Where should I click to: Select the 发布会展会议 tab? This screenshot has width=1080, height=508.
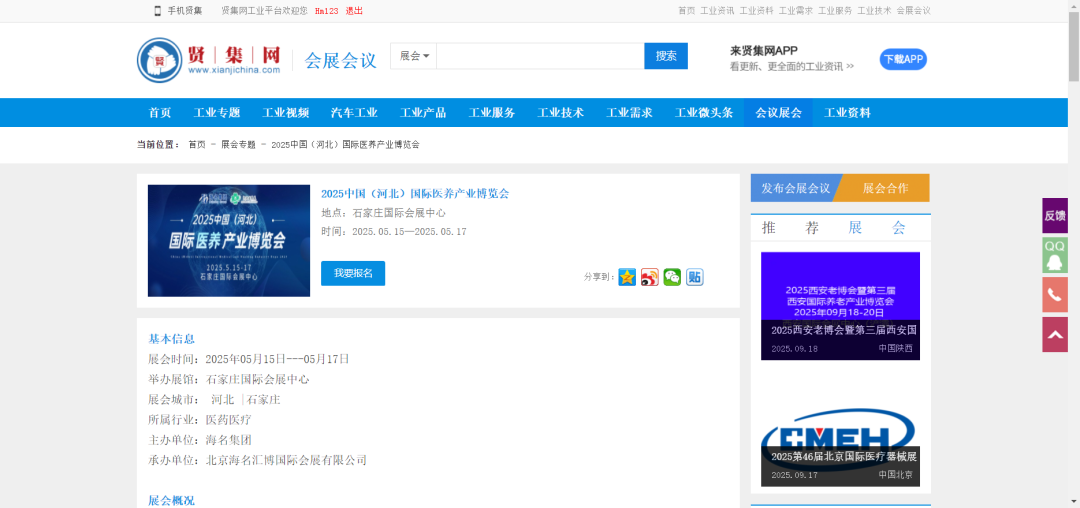(x=795, y=188)
